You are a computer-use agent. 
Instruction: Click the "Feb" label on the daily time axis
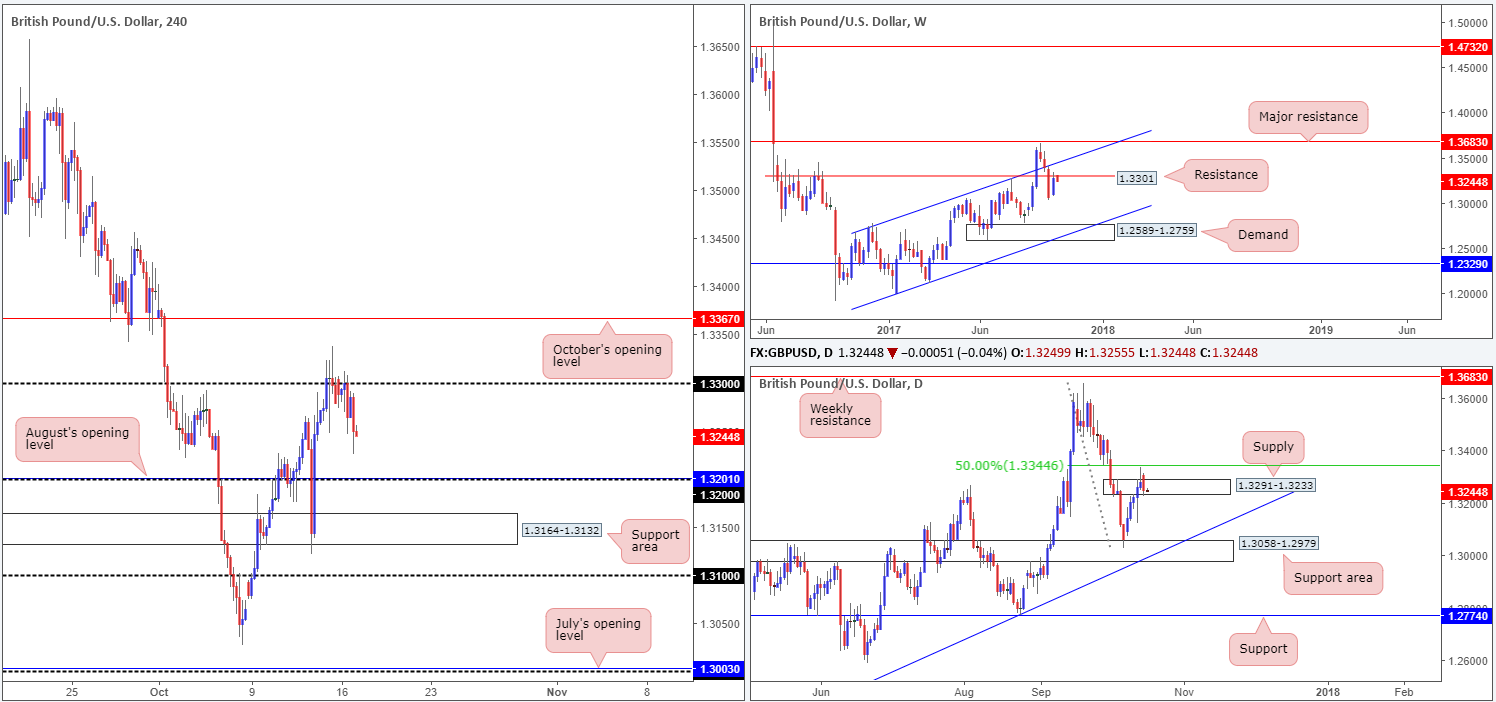click(1403, 690)
